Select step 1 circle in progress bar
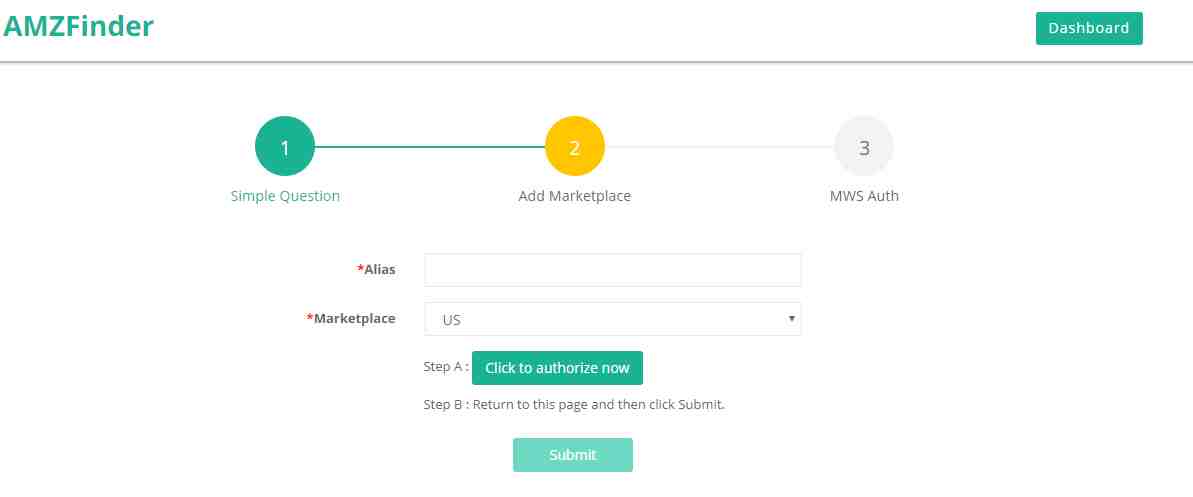The width and height of the screenshot is (1193, 497). (285, 146)
